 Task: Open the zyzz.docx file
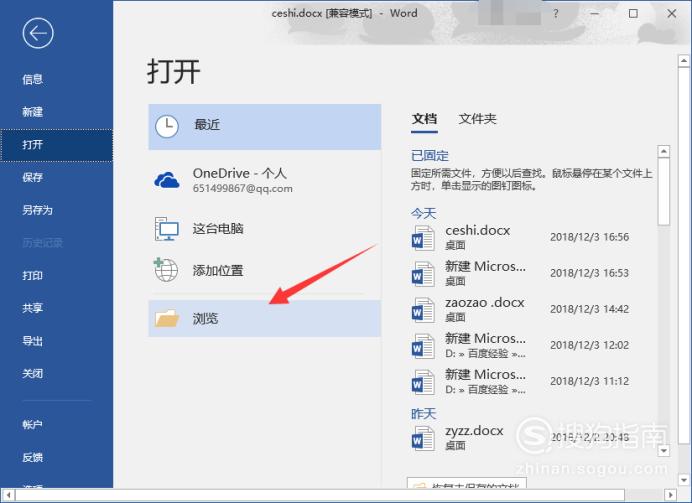(x=530, y=438)
